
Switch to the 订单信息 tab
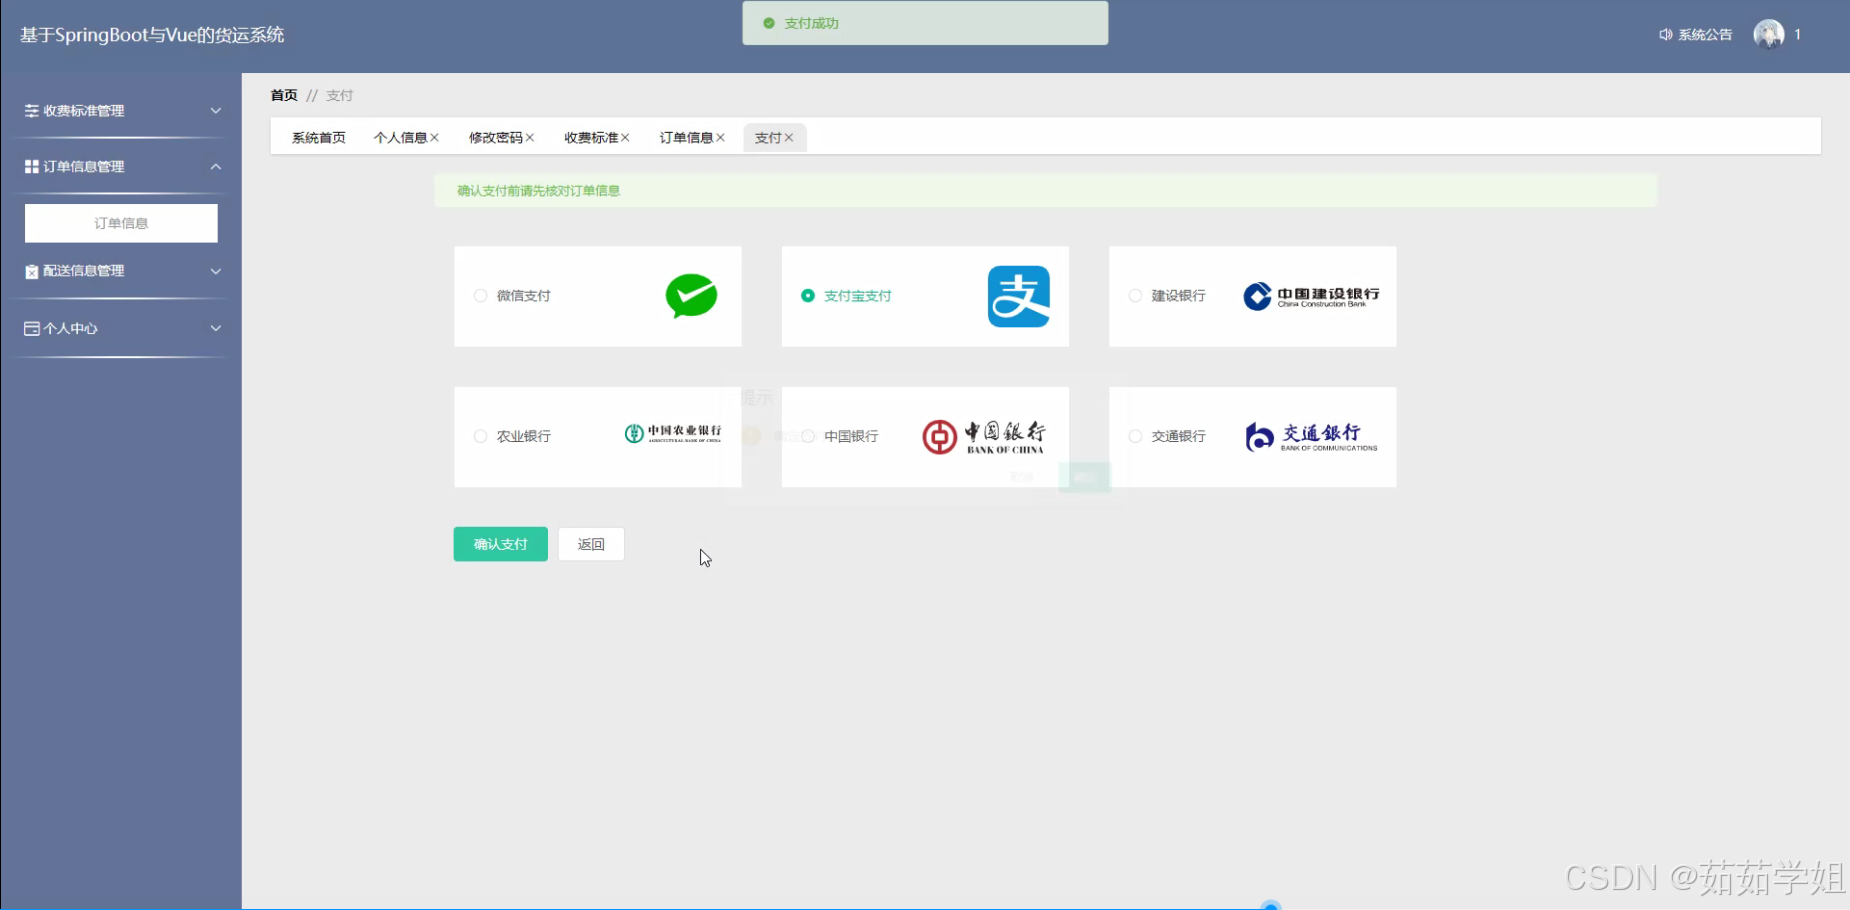coord(686,138)
